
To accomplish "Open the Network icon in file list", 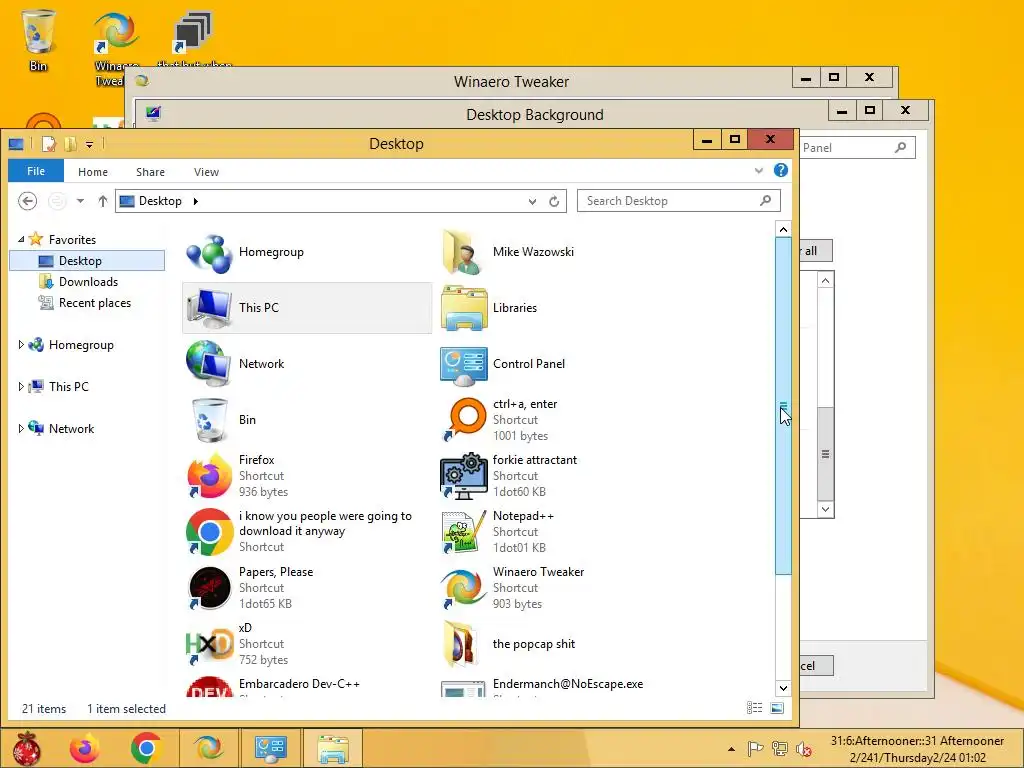I will 209,364.
